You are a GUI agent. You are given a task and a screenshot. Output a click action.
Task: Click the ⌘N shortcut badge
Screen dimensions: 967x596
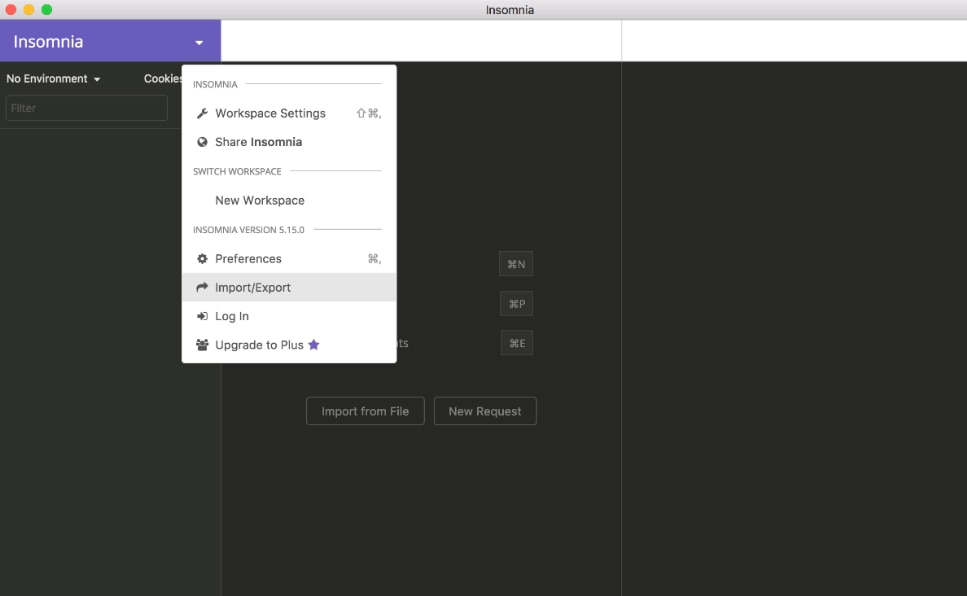516,264
